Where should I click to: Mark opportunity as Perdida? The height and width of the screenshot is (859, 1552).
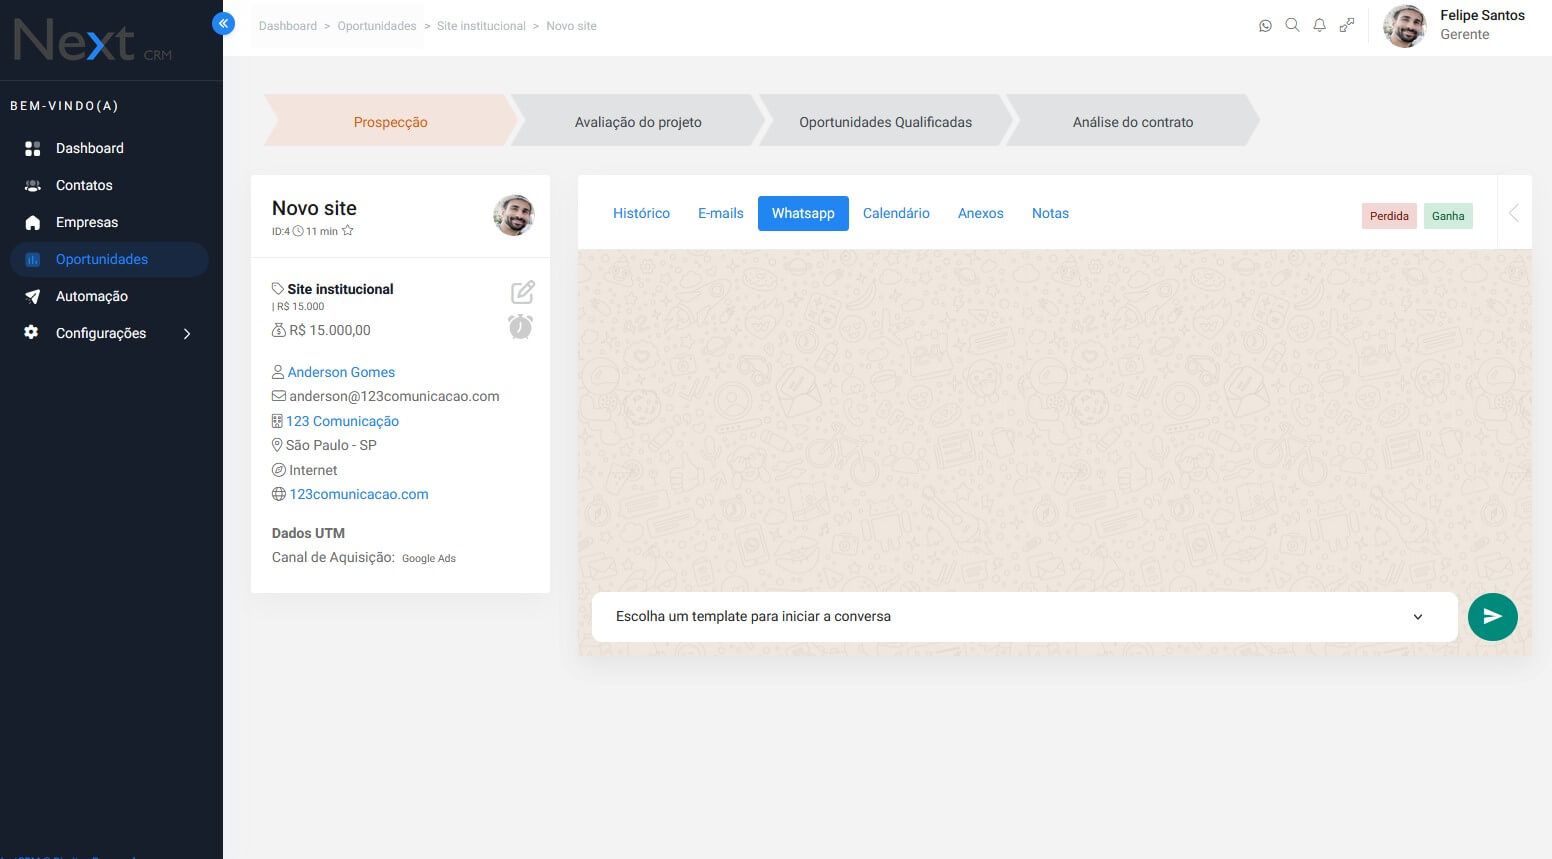[1389, 216]
